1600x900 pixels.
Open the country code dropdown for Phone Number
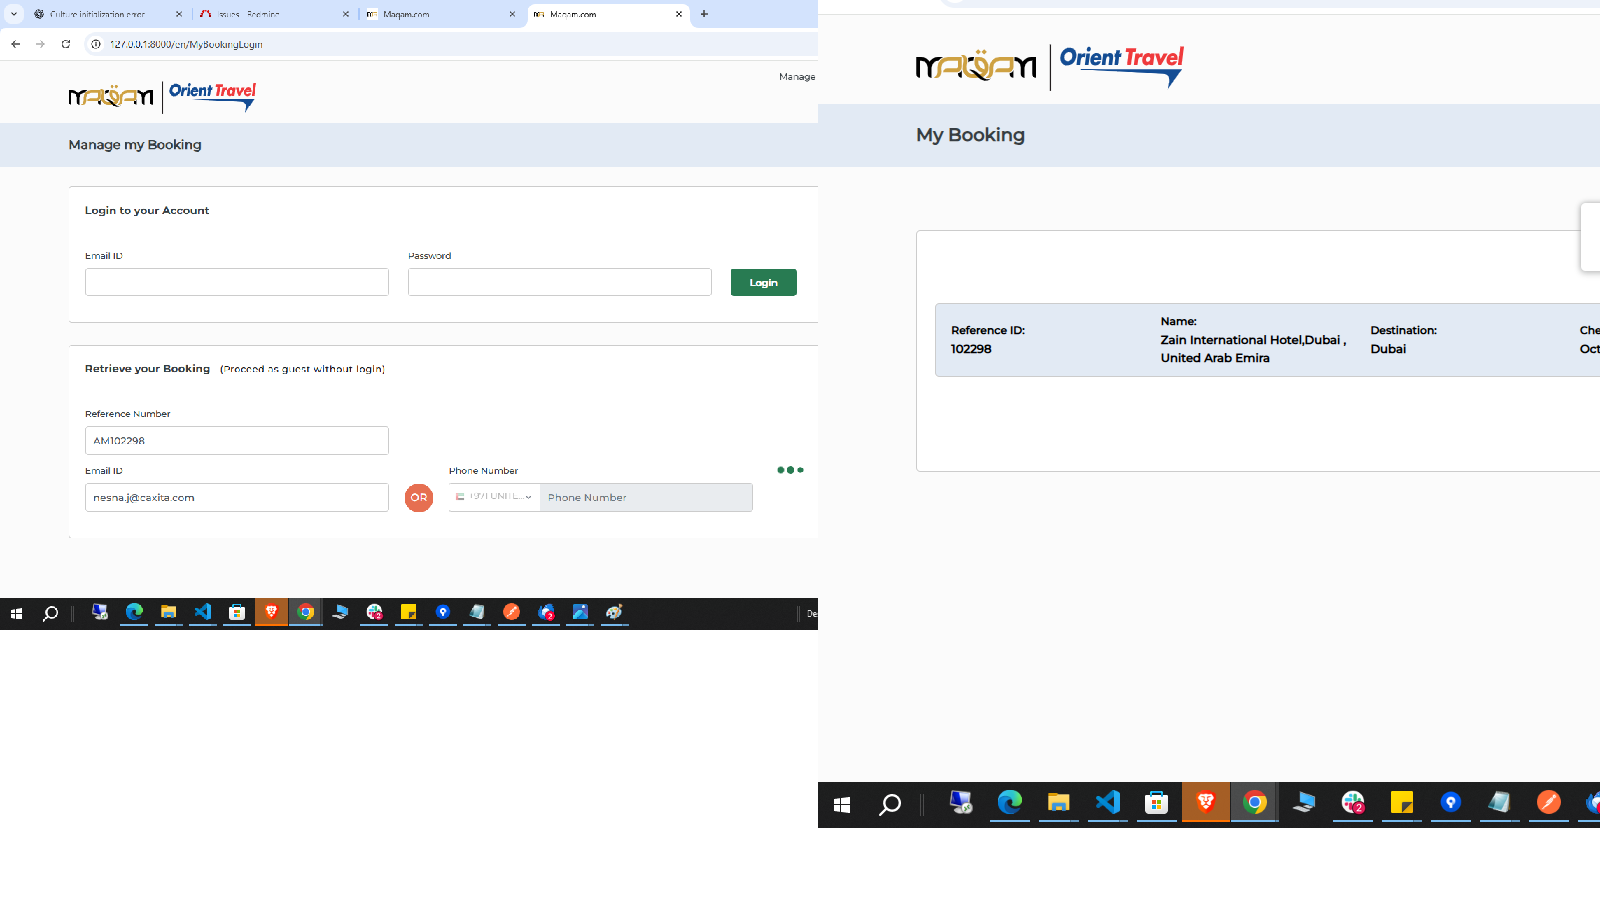[x=494, y=497]
